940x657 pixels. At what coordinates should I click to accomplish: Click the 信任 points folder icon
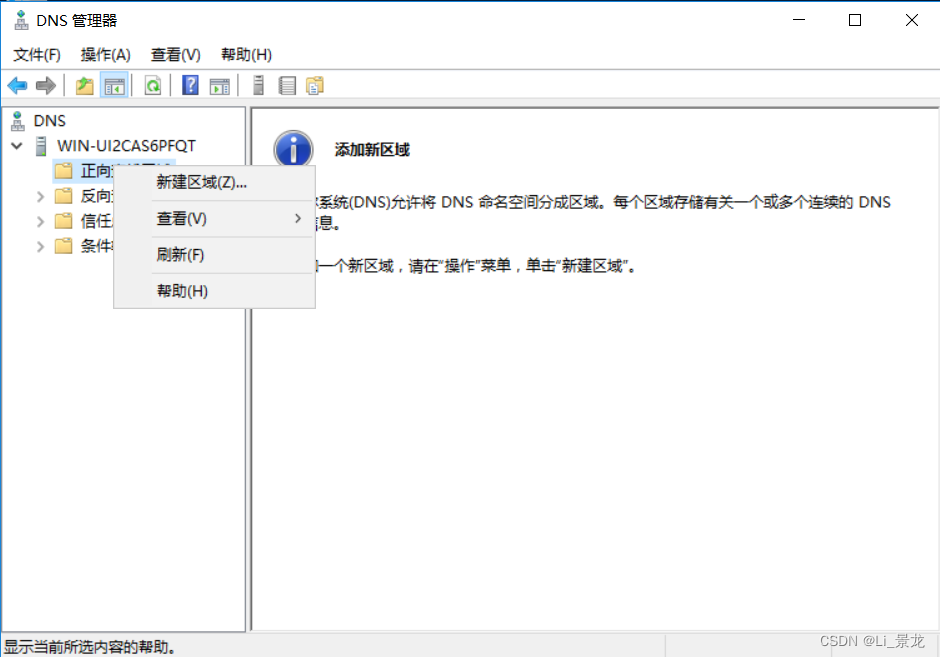pos(64,221)
